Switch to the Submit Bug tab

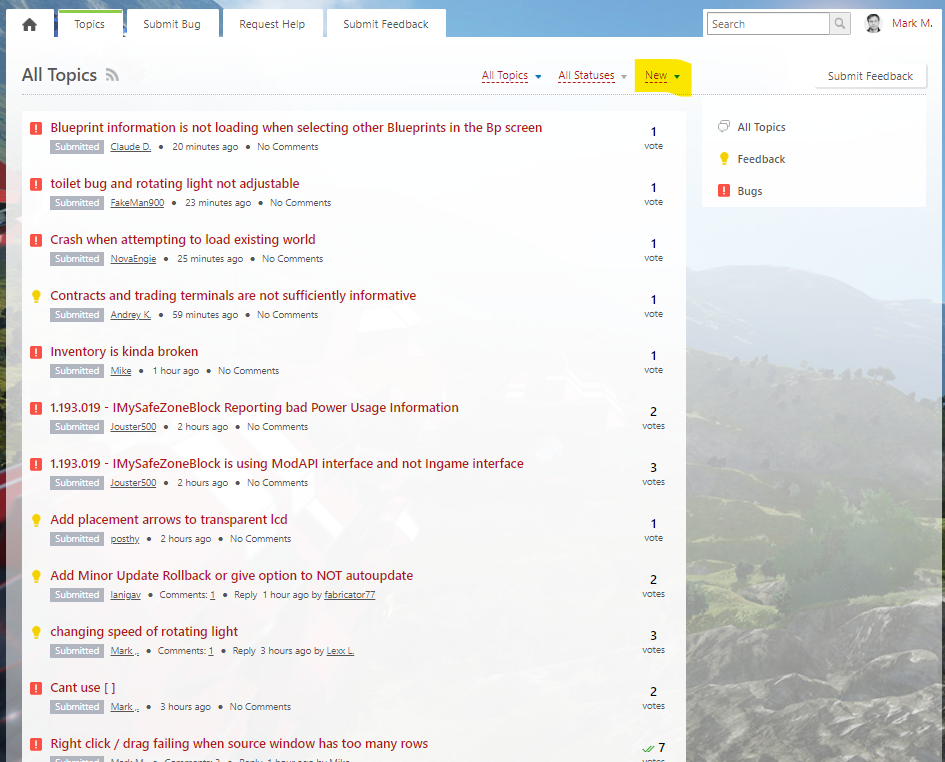click(x=171, y=24)
